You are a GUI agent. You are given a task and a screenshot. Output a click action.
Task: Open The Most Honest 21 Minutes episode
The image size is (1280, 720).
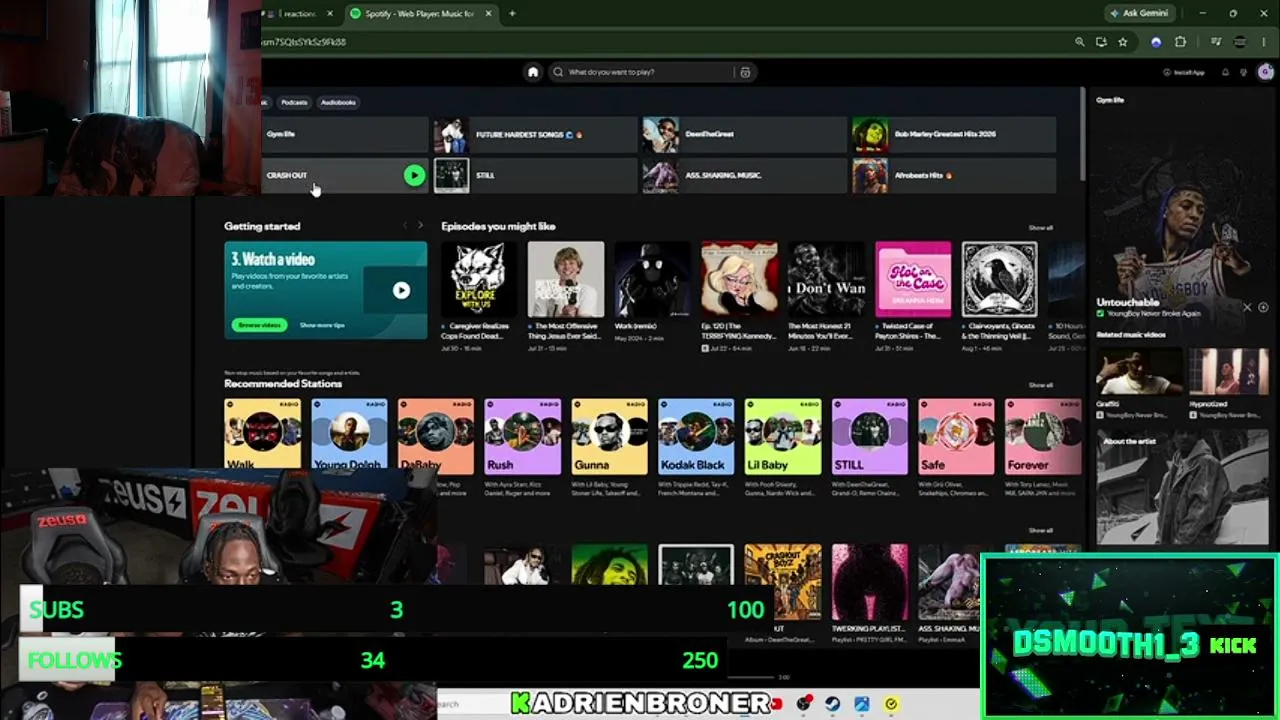826,279
